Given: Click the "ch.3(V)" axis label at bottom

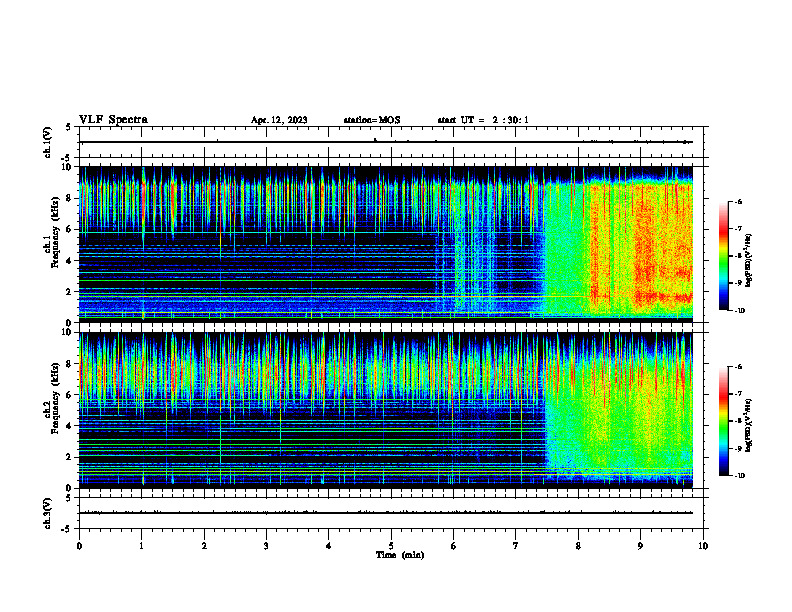Looking at the screenshot, I should pos(48,513).
